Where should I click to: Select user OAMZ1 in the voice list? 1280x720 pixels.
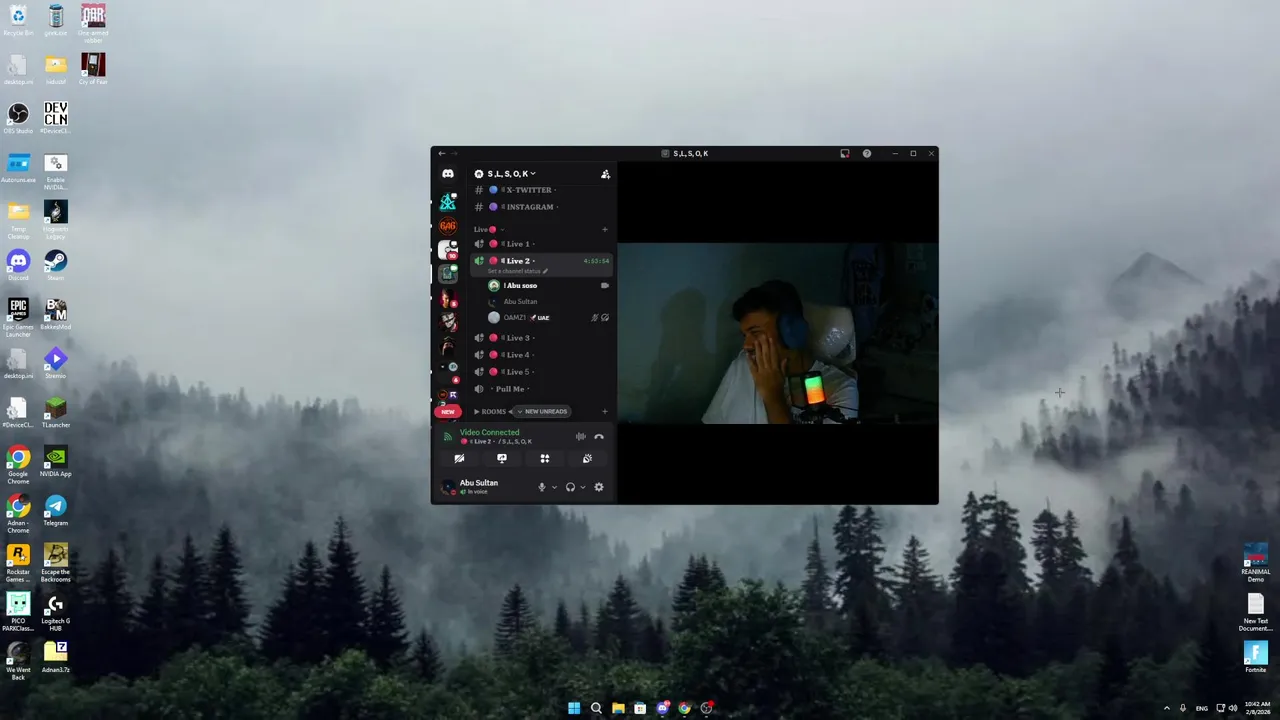(x=548, y=318)
